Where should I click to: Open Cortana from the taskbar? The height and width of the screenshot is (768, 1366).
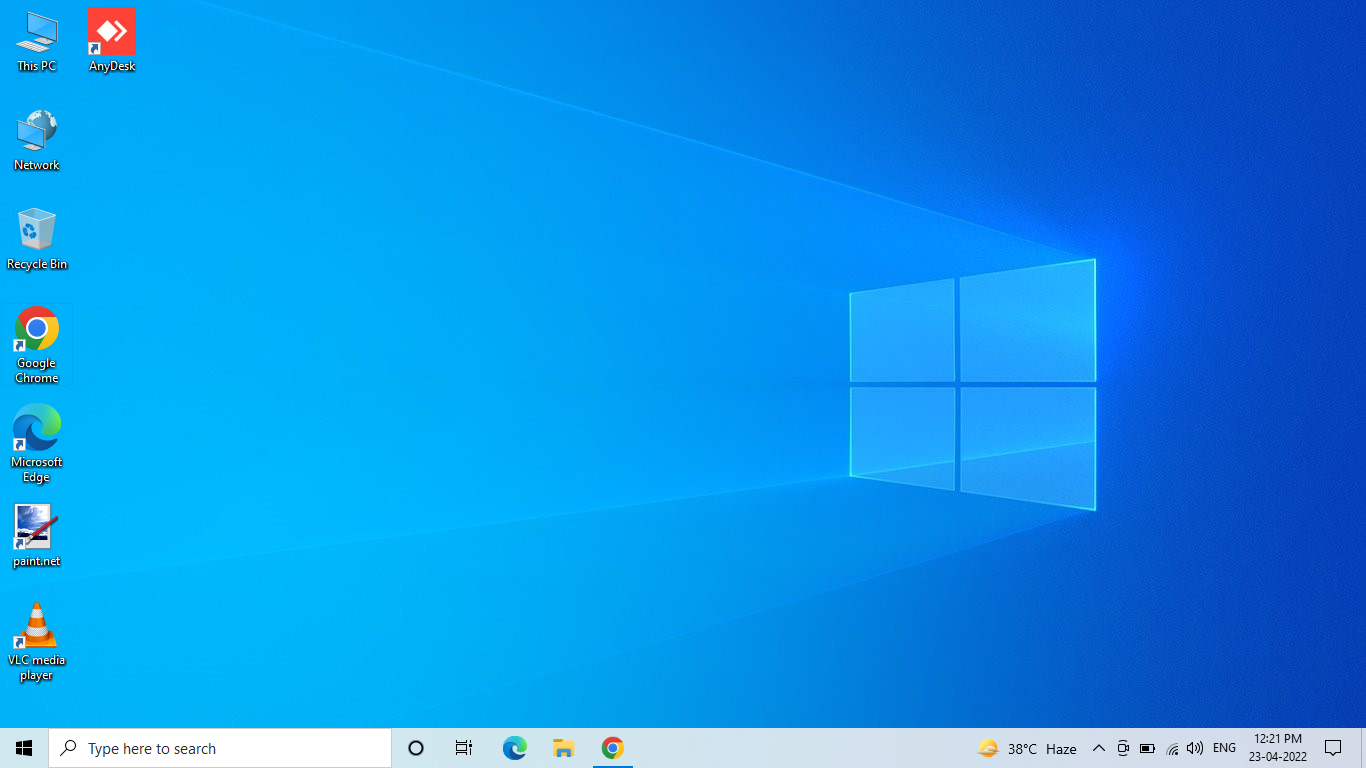(416, 748)
